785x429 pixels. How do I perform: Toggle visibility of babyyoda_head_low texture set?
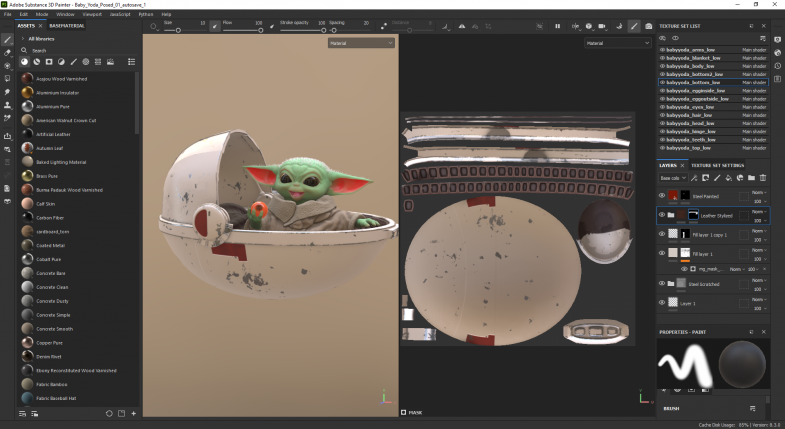(662, 123)
